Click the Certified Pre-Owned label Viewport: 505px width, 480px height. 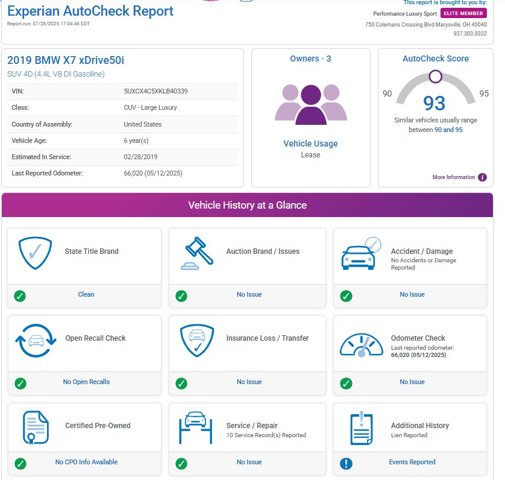[x=98, y=425]
